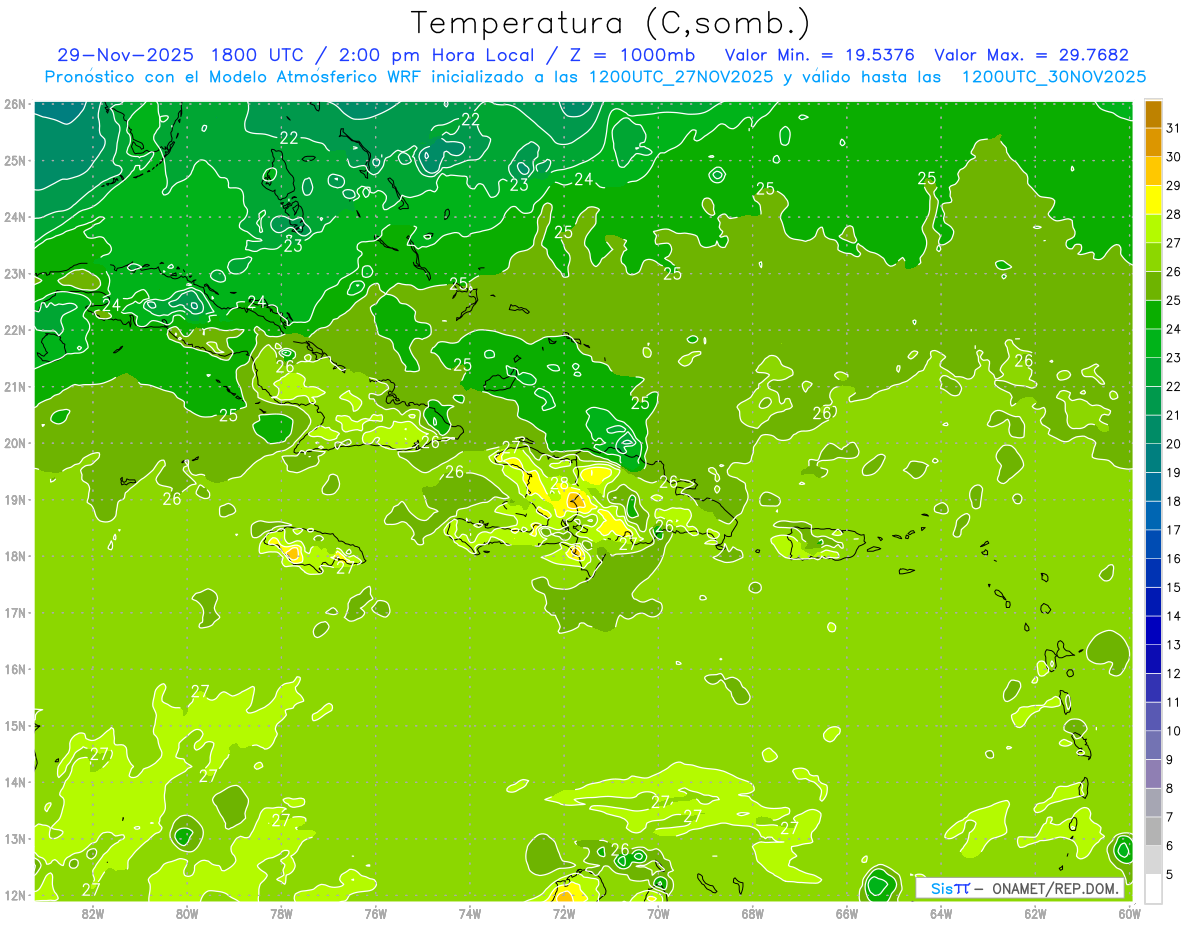The width and height of the screenshot is (1200, 927).
Task: Click the blue 'Sis' logo text
Action: point(940,888)
